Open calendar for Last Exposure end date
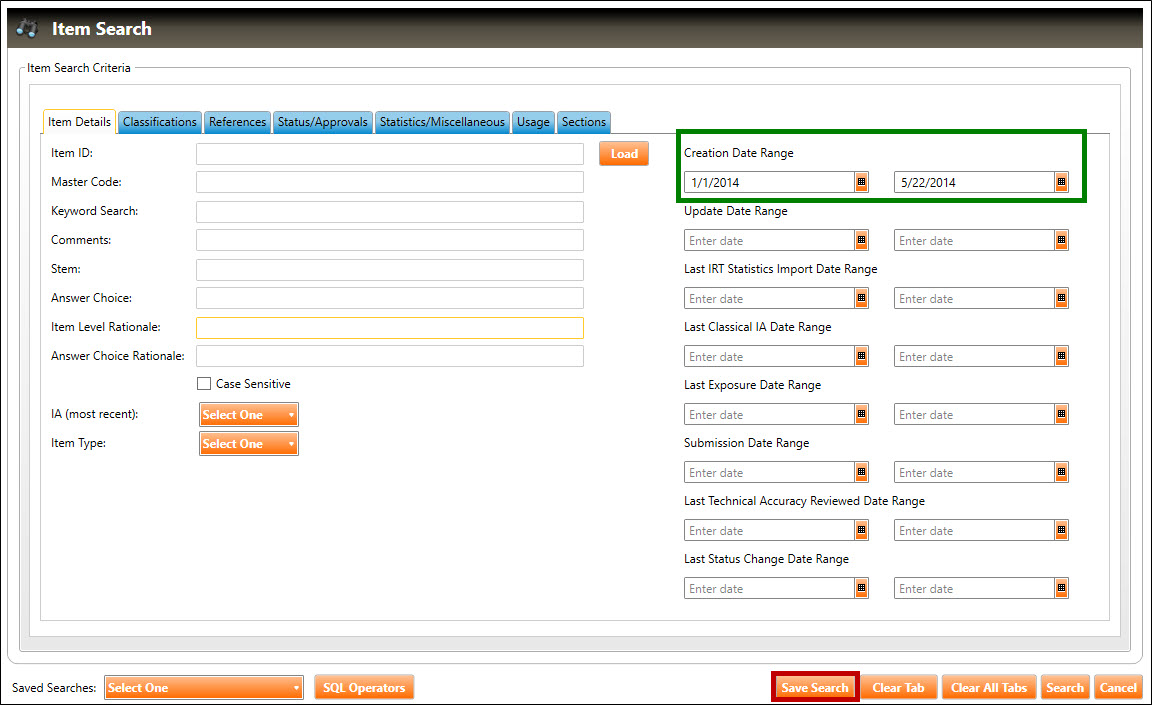The image size is (1152, 705). 1061,415
